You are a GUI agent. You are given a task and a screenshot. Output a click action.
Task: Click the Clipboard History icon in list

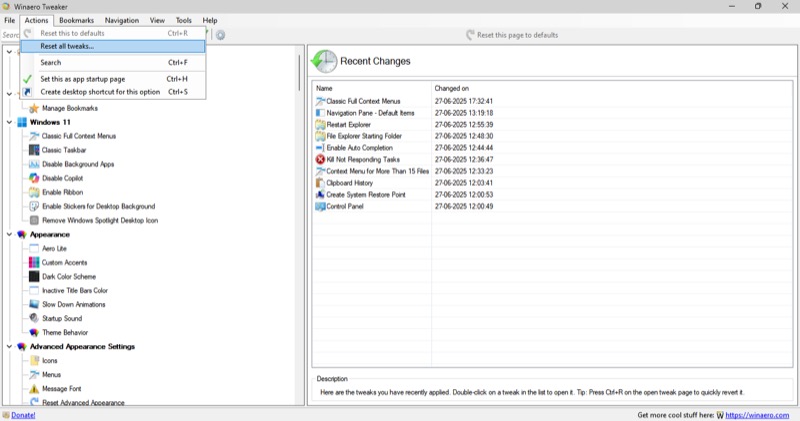tap(320, 183)
